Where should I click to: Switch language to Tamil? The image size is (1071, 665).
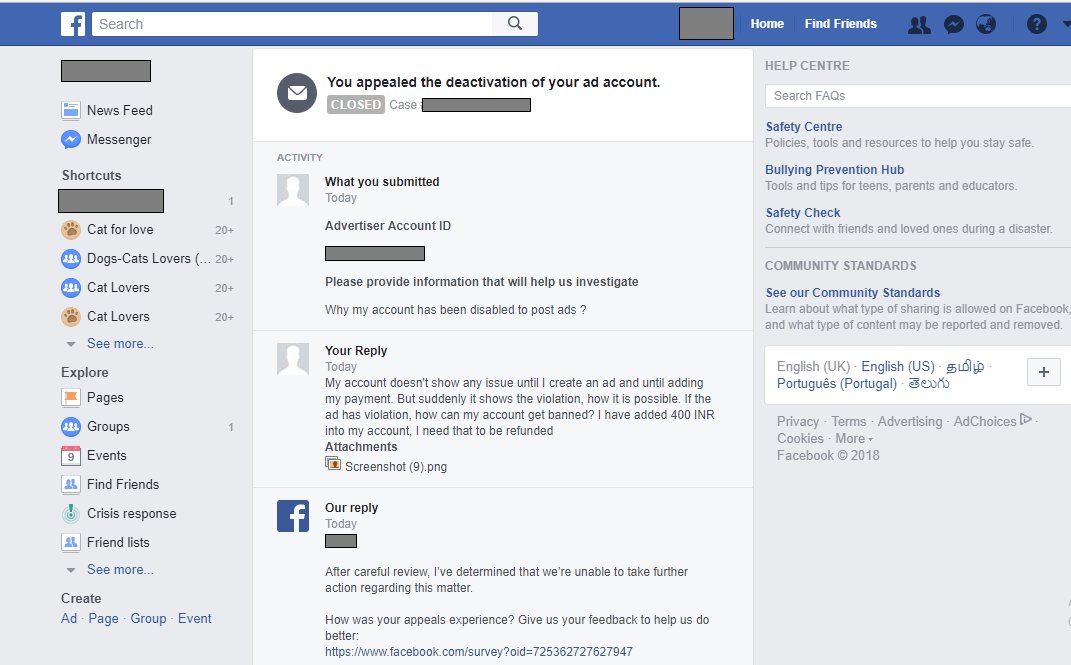(965, 366)
